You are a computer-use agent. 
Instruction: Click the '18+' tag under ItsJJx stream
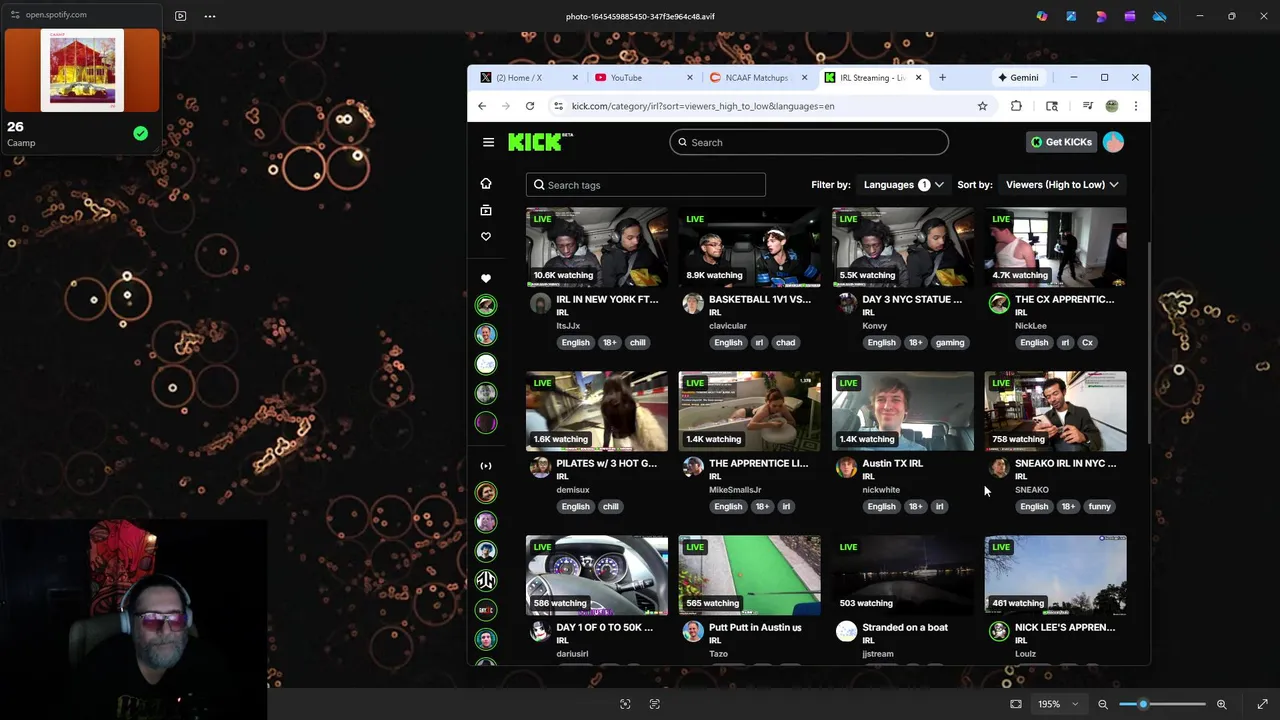tap(609, 342)
